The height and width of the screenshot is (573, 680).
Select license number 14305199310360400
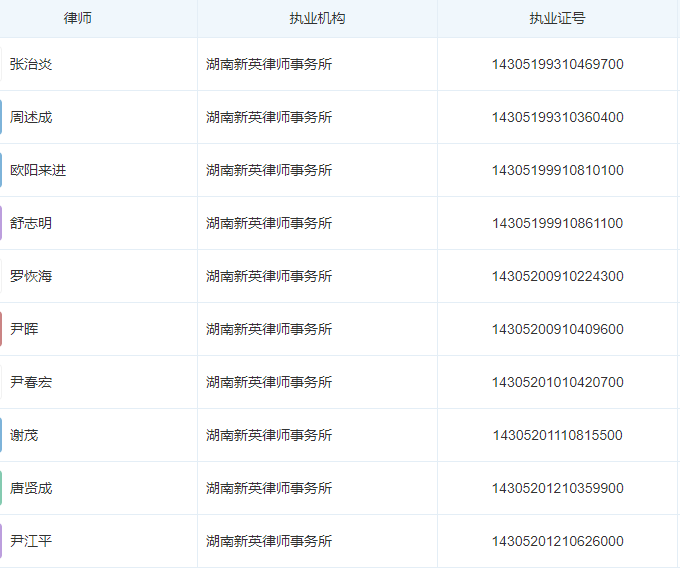pos(557,117)
